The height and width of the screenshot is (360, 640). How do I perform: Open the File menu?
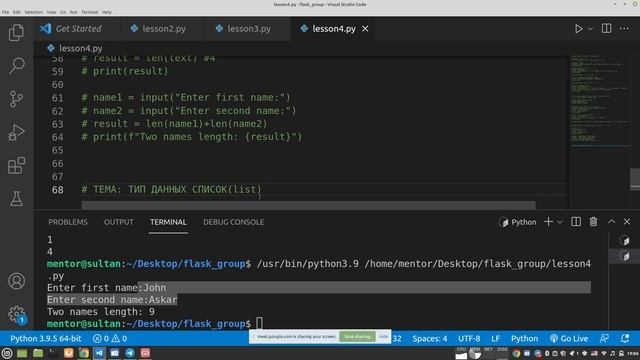pos(5,12)
